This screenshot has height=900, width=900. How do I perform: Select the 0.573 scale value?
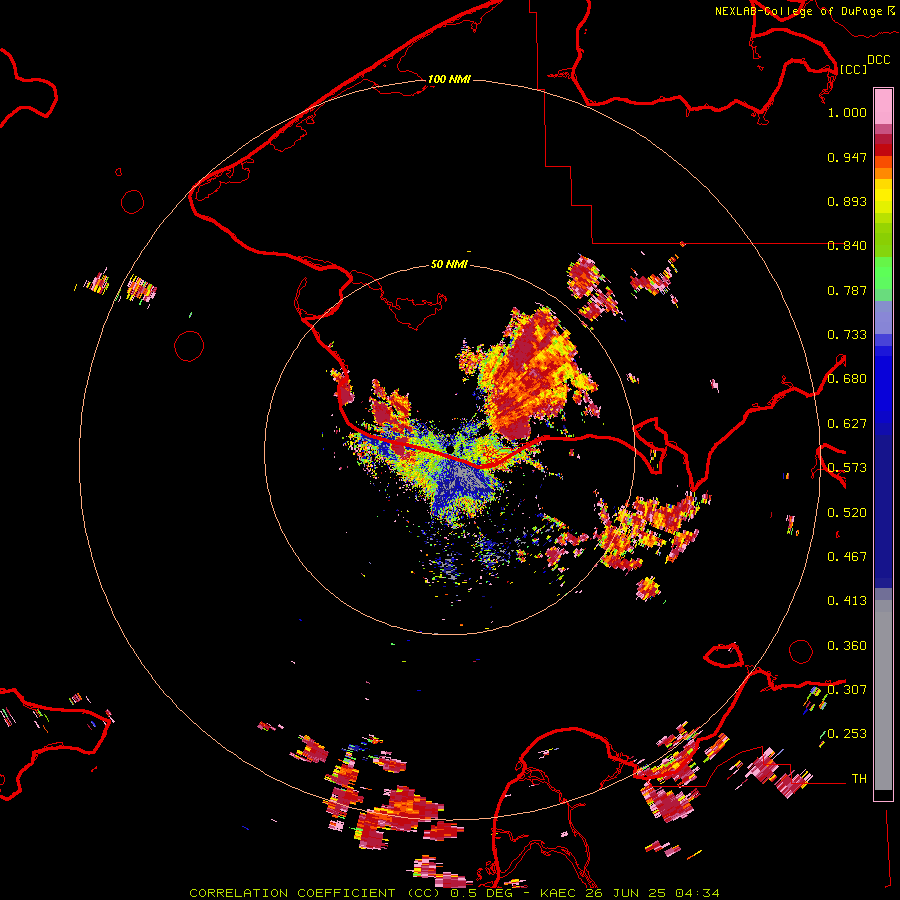click(x=847, y=468)
